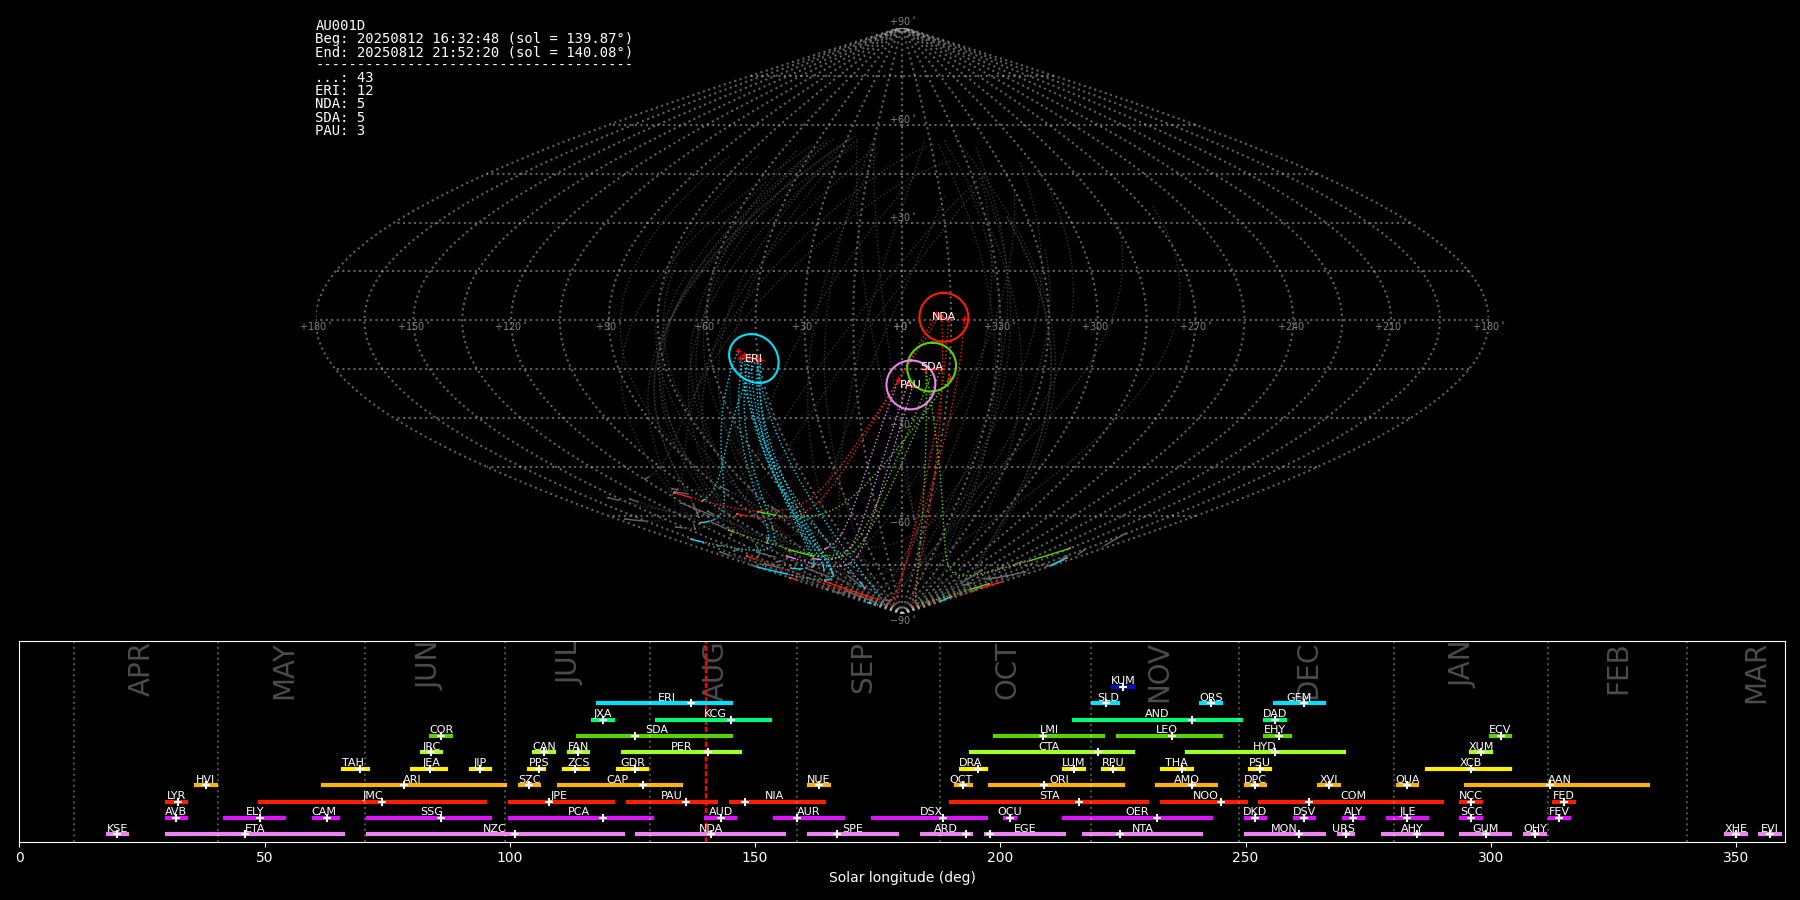Select the LYR shower bar on timeline
The width and height of the screenshot is (1800, 900).
tap(176, 802)
